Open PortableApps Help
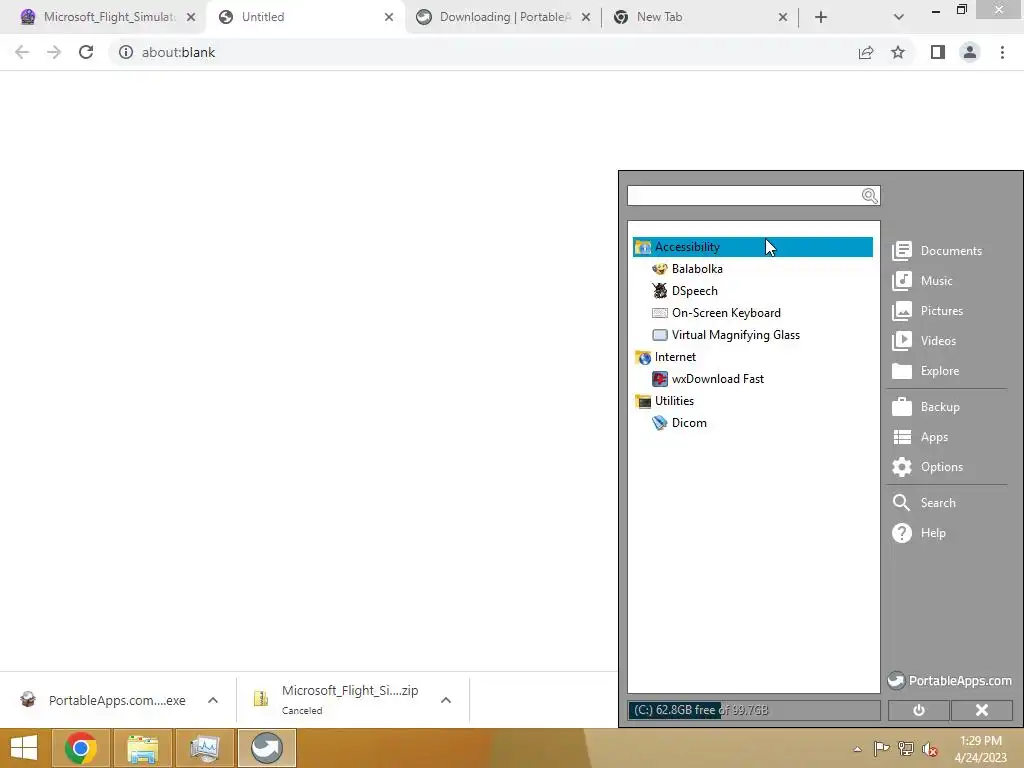The height and width of the screenshot is (768, 1024). click(919, 533)
